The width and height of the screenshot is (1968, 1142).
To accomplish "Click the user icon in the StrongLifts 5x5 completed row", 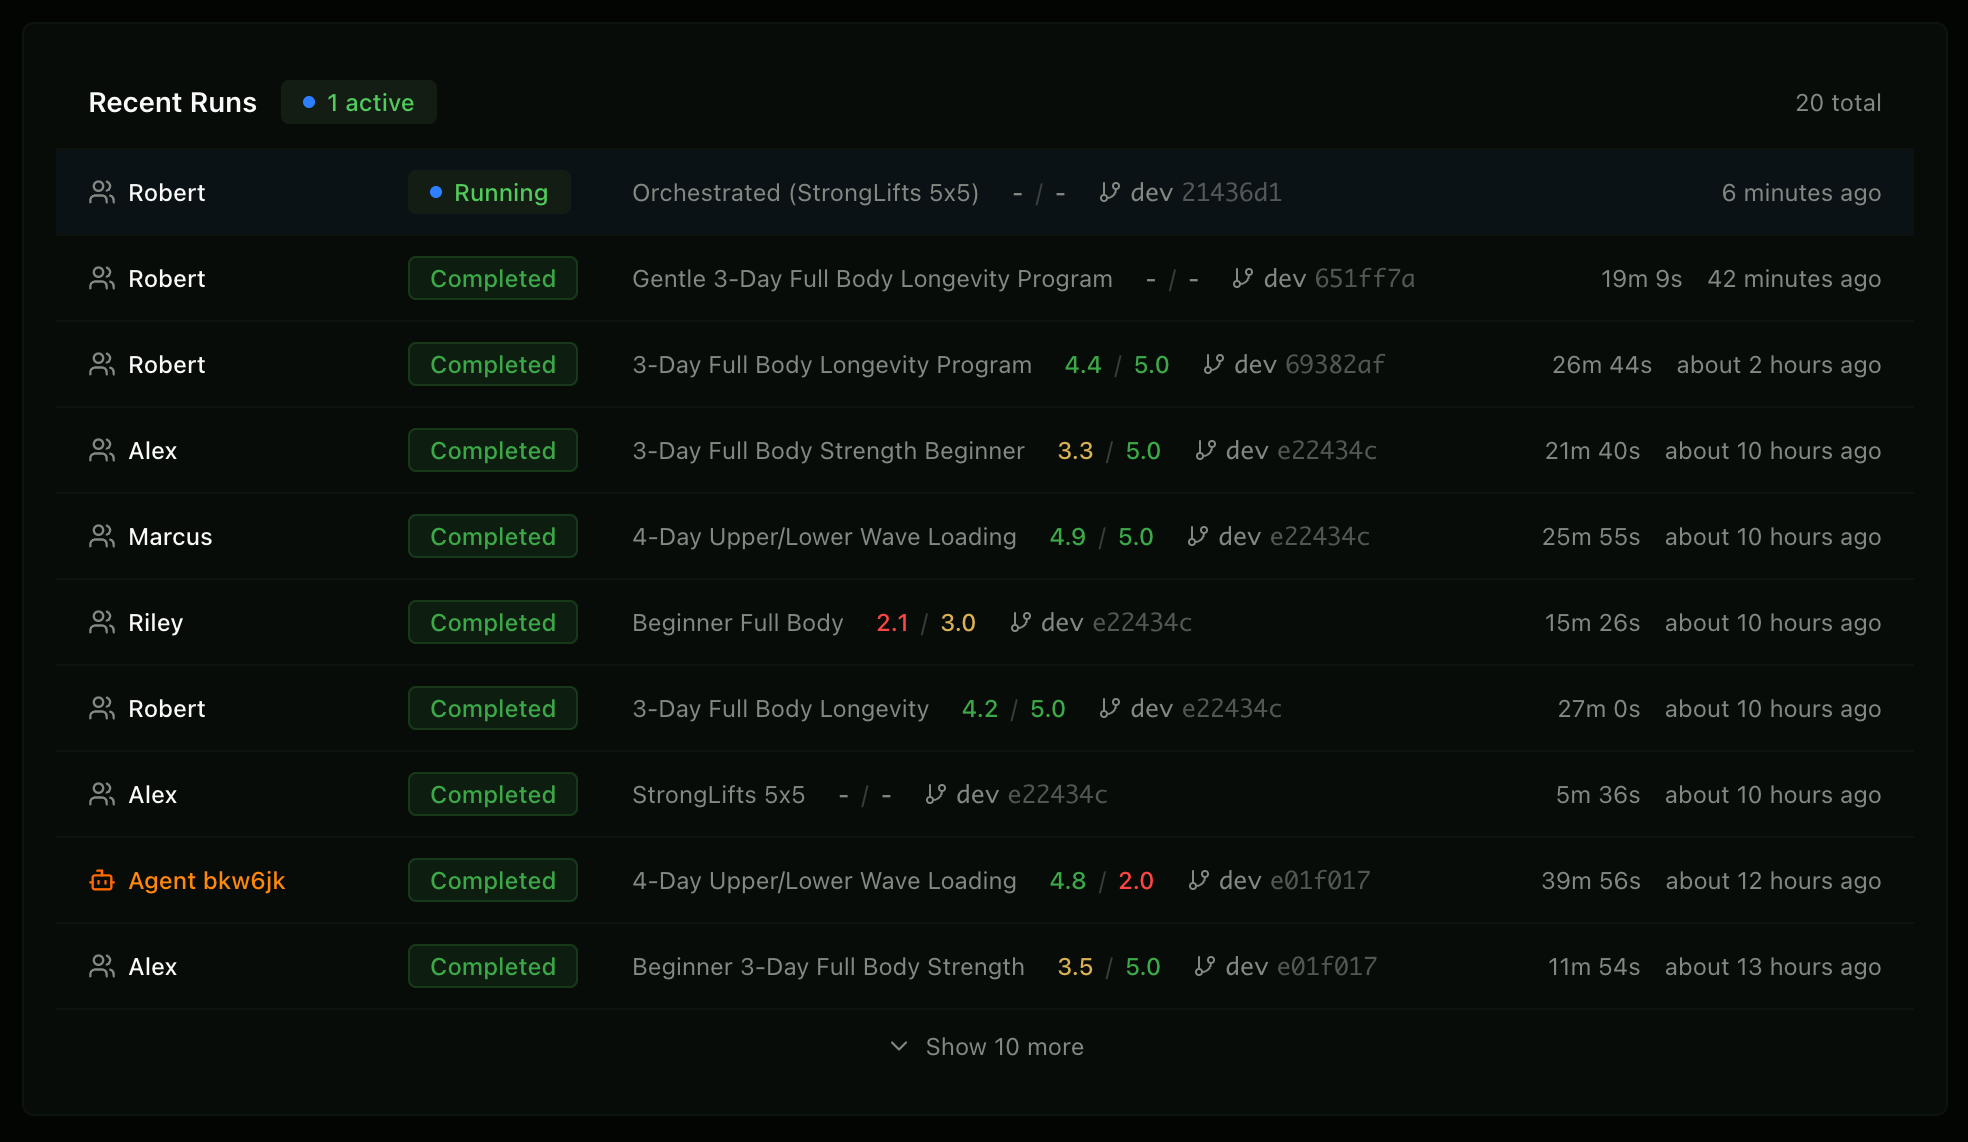I will click(102, 794).
